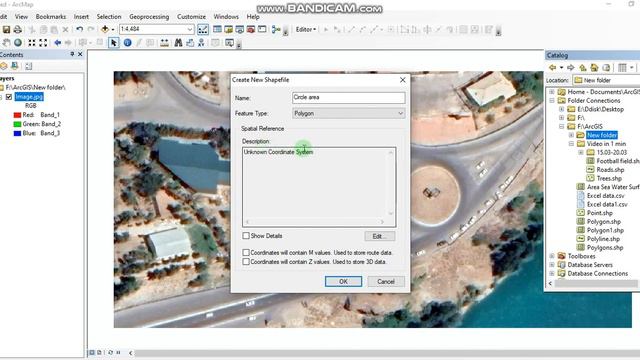Select Roads.shp in Catalog tree
Screen dimensions: 640x360
610,169
